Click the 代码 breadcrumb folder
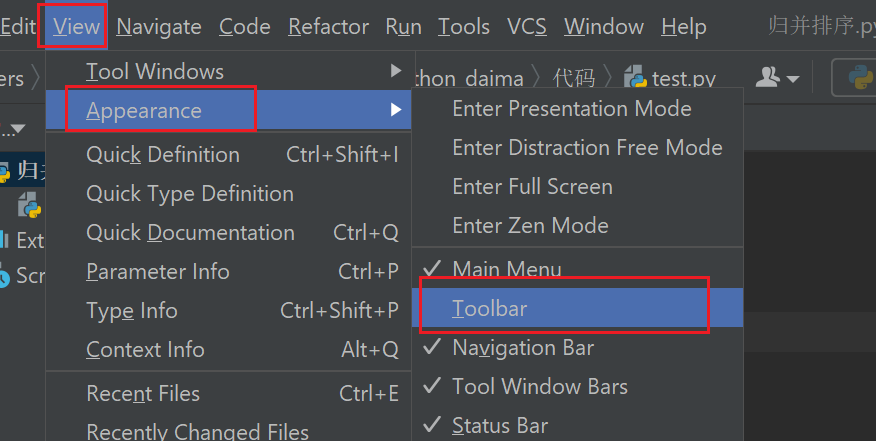876x441 pixels. (574, 78)
